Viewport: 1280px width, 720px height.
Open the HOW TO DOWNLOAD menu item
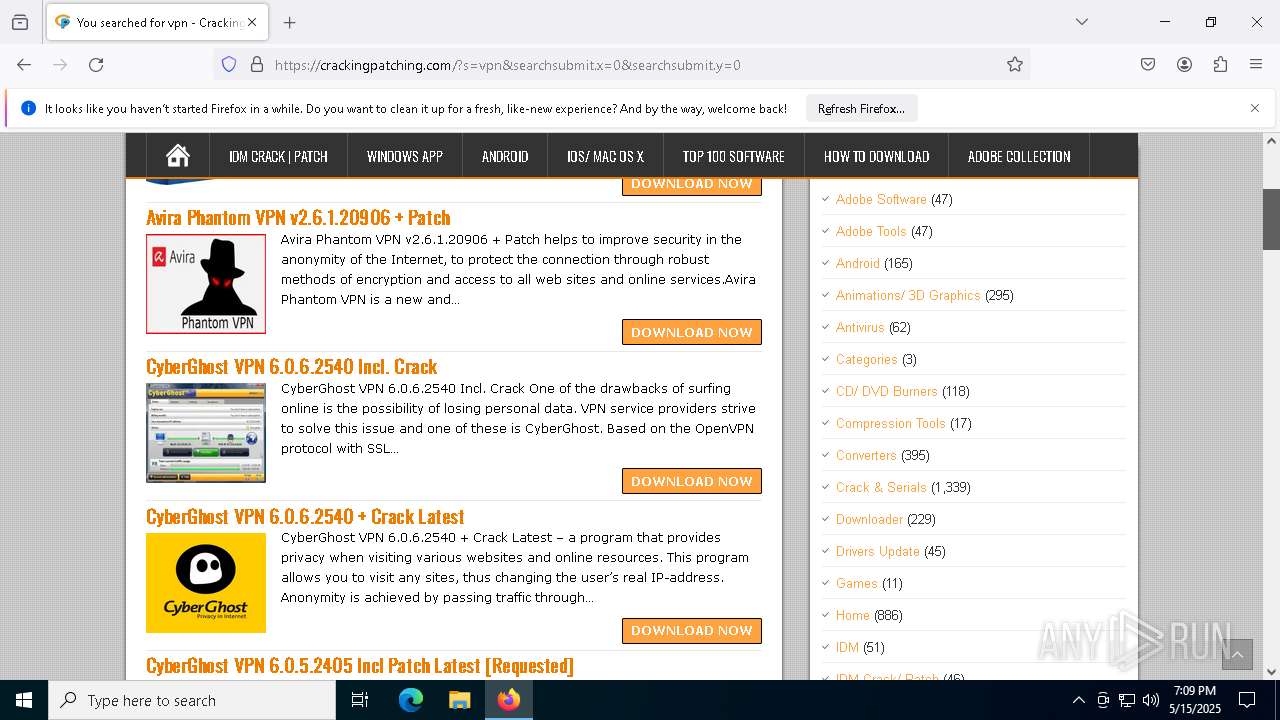877,156
